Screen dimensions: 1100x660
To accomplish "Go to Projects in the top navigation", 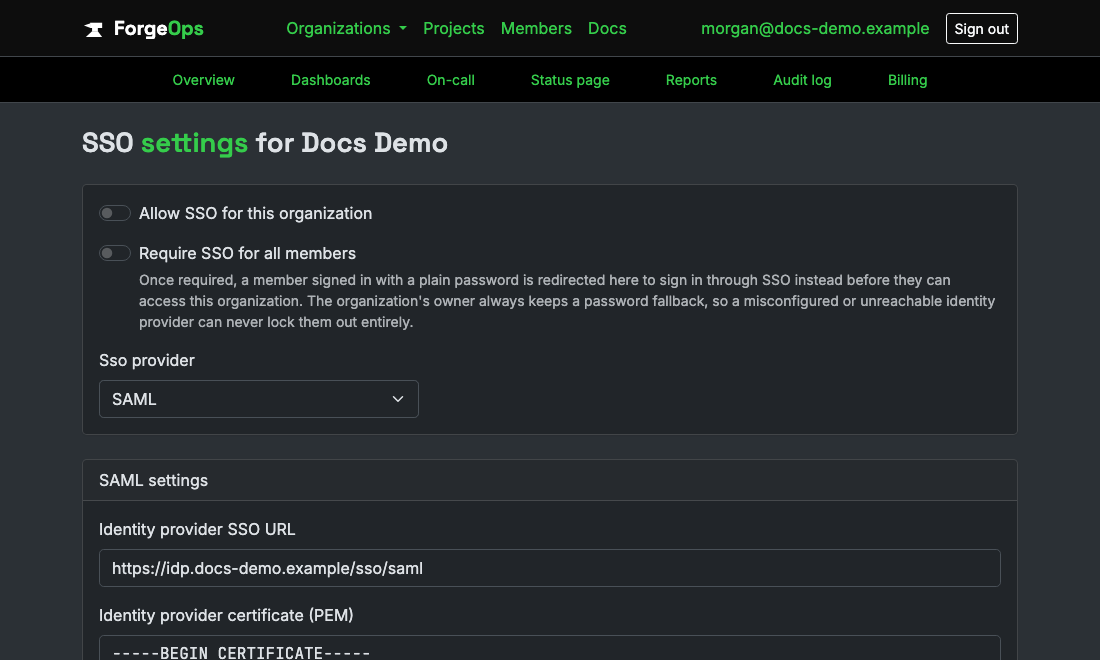I will point(453,29).
